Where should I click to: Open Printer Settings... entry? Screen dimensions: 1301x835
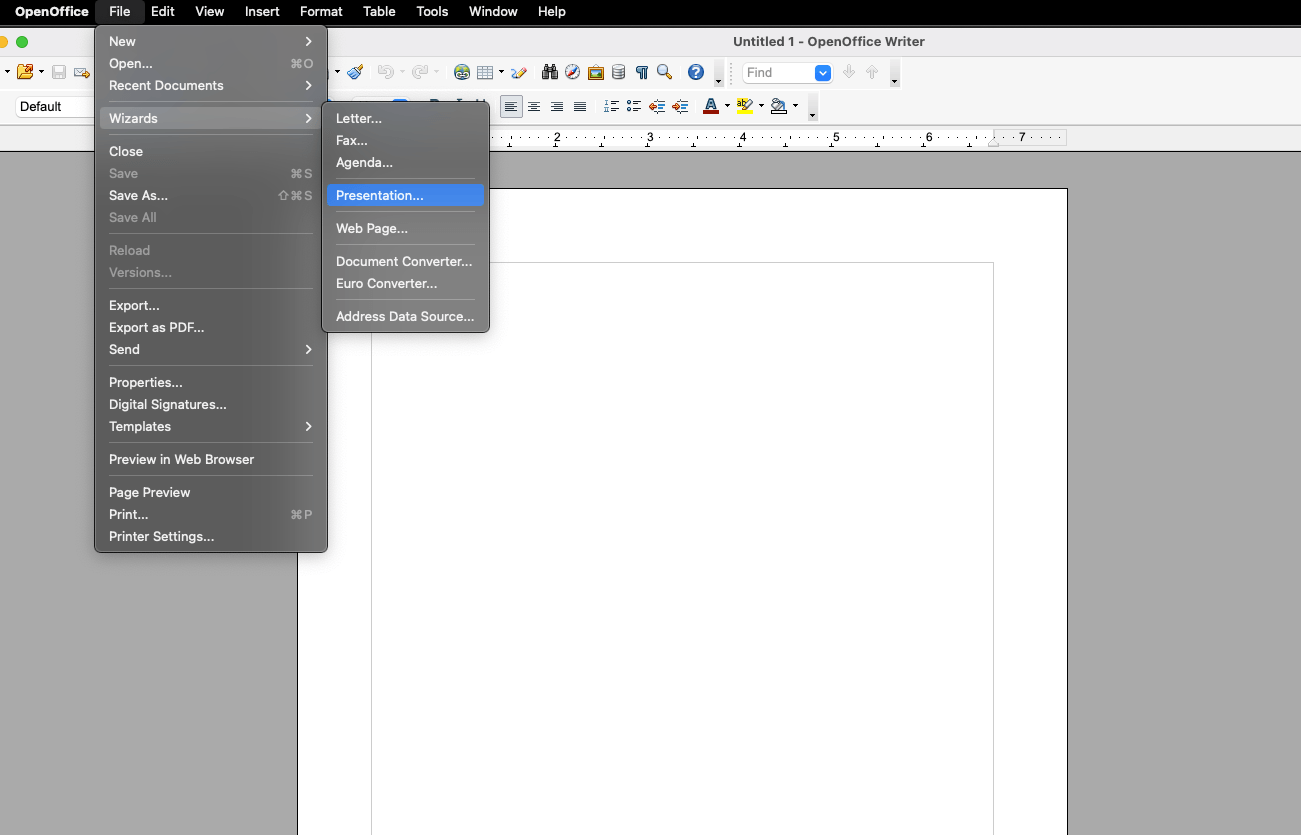(x=211, y=536)
